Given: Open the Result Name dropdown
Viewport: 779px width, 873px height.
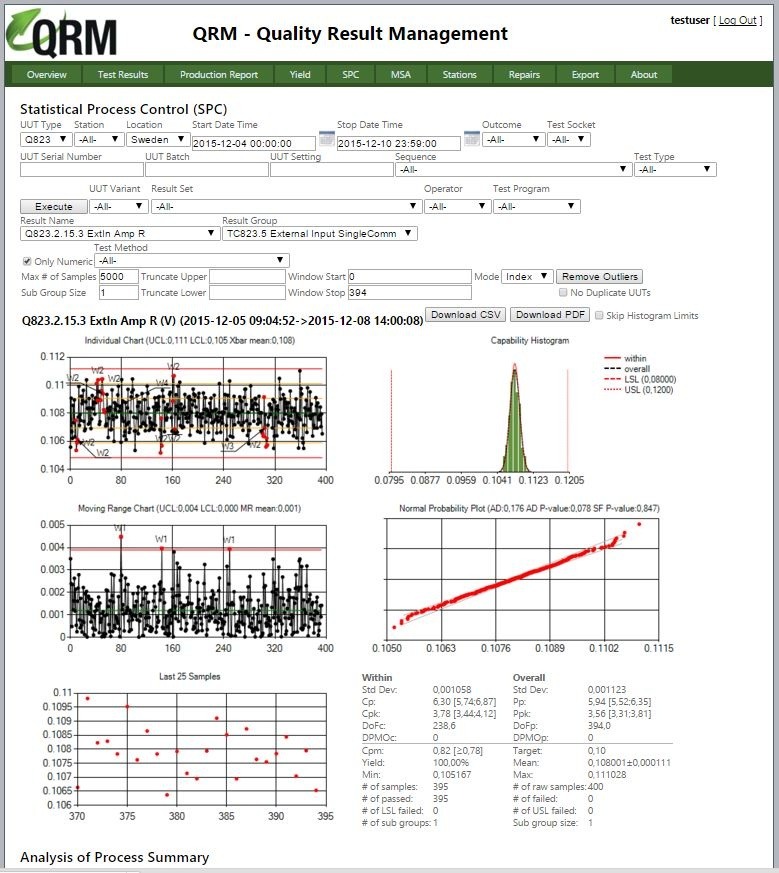Looking at the screenshot, I should pyautogui.click(x=119, y=233).
